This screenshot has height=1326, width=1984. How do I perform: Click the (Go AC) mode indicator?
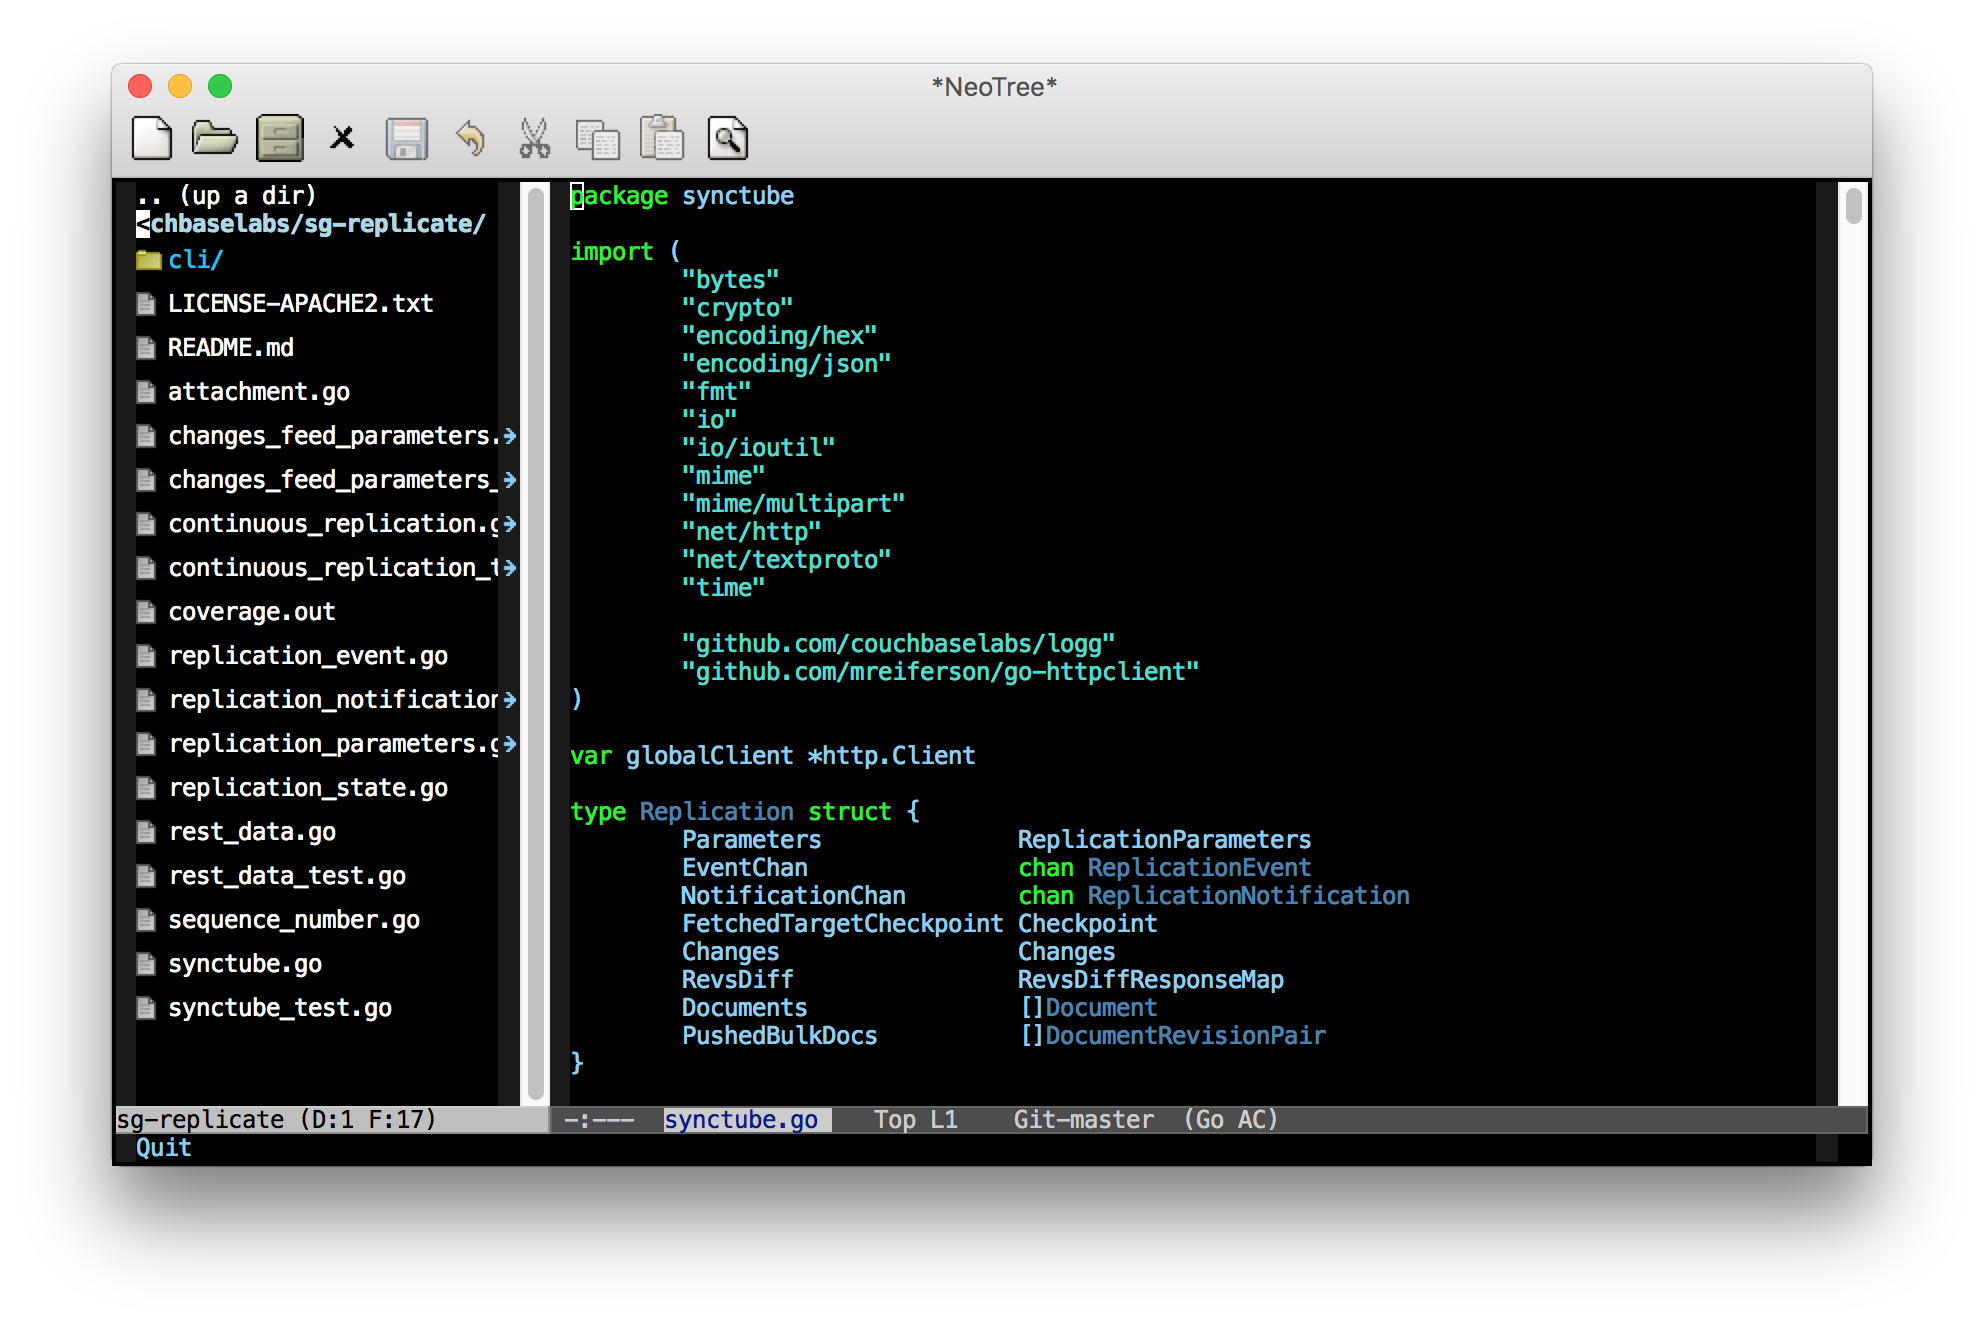1231,1120
